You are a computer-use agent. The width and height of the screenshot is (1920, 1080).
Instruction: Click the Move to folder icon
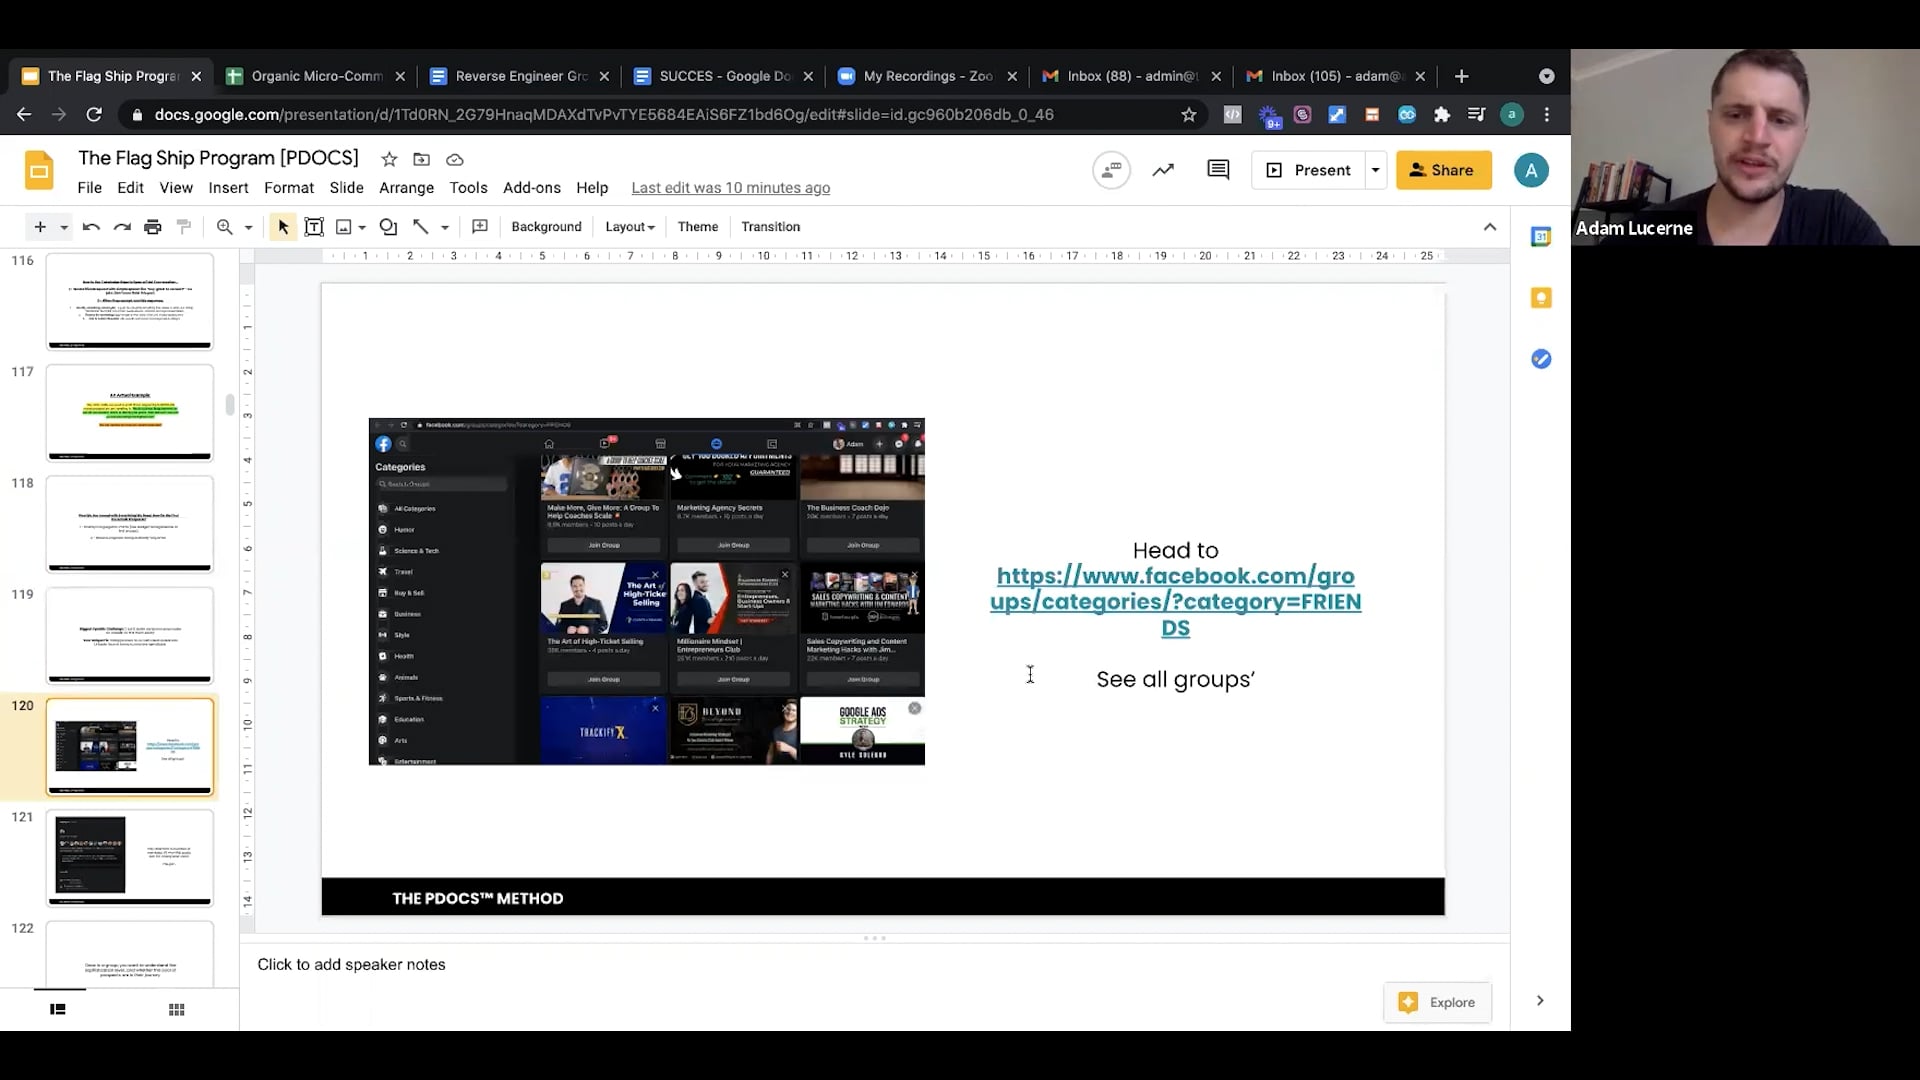click(422, 159)
